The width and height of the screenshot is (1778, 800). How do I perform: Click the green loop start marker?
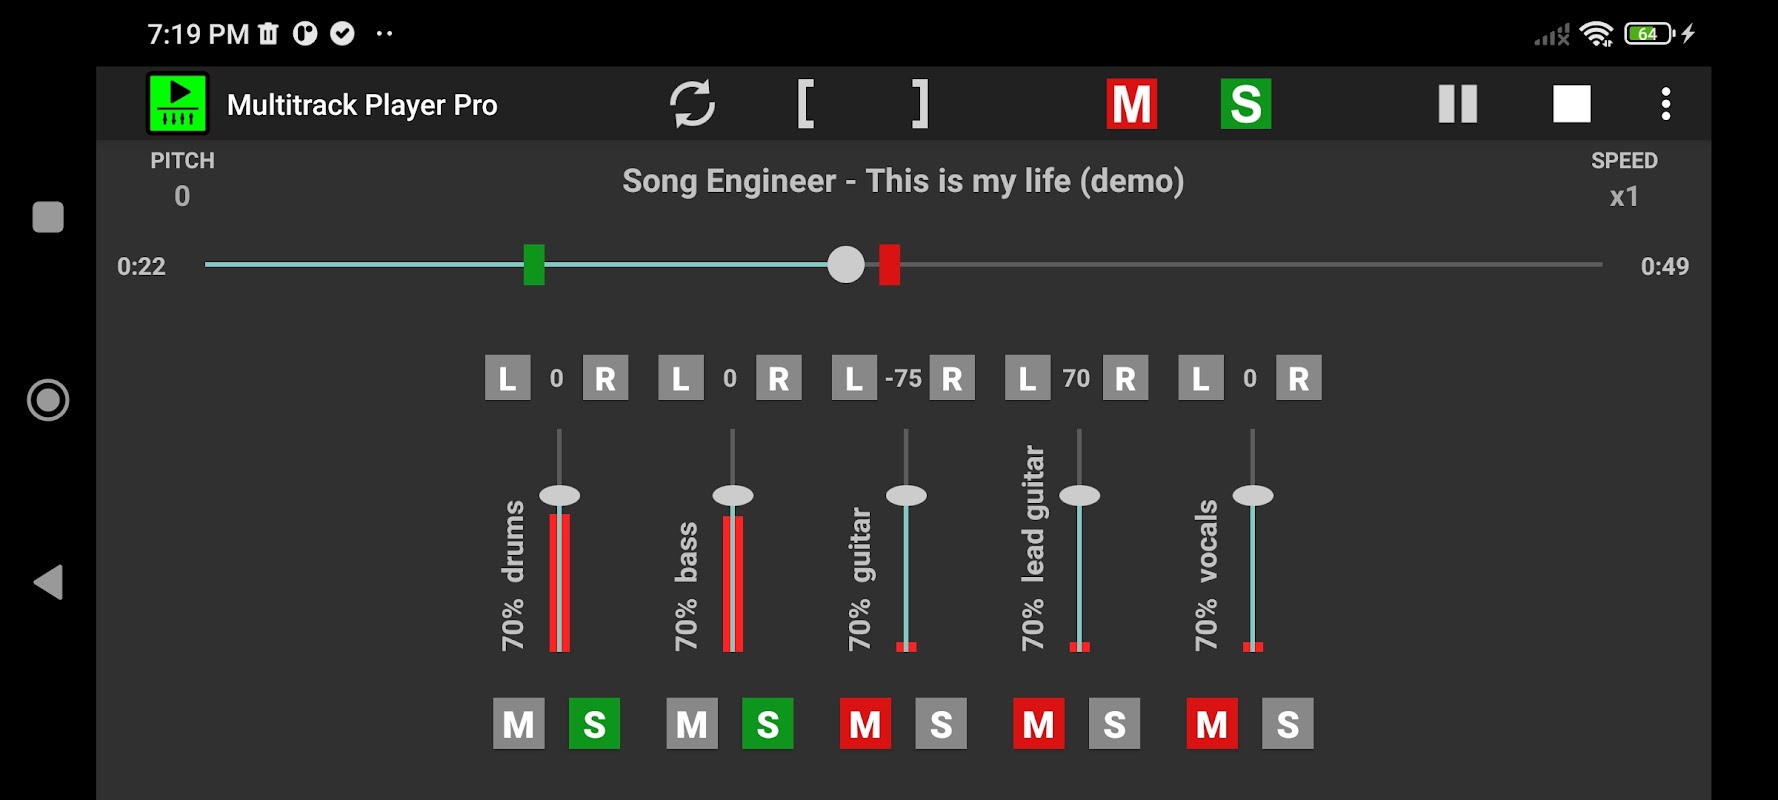coord(534,265)
